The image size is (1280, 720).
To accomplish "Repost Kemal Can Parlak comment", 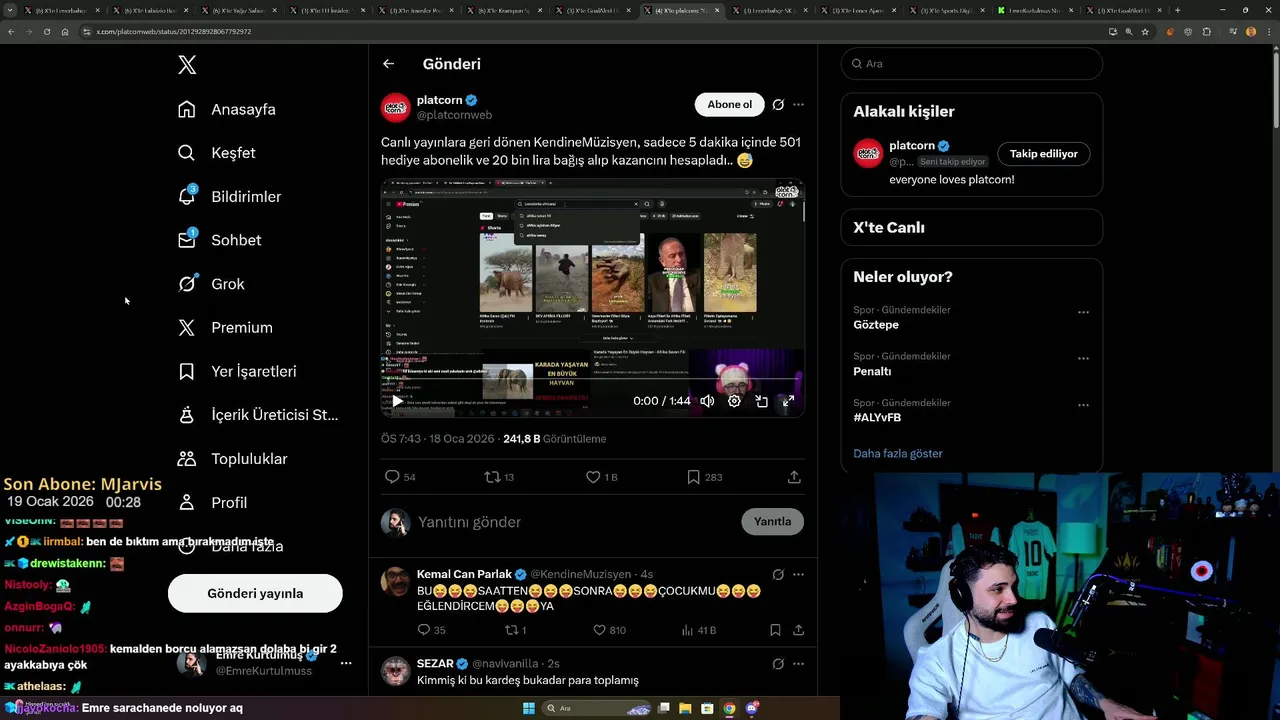I will 515,630.
